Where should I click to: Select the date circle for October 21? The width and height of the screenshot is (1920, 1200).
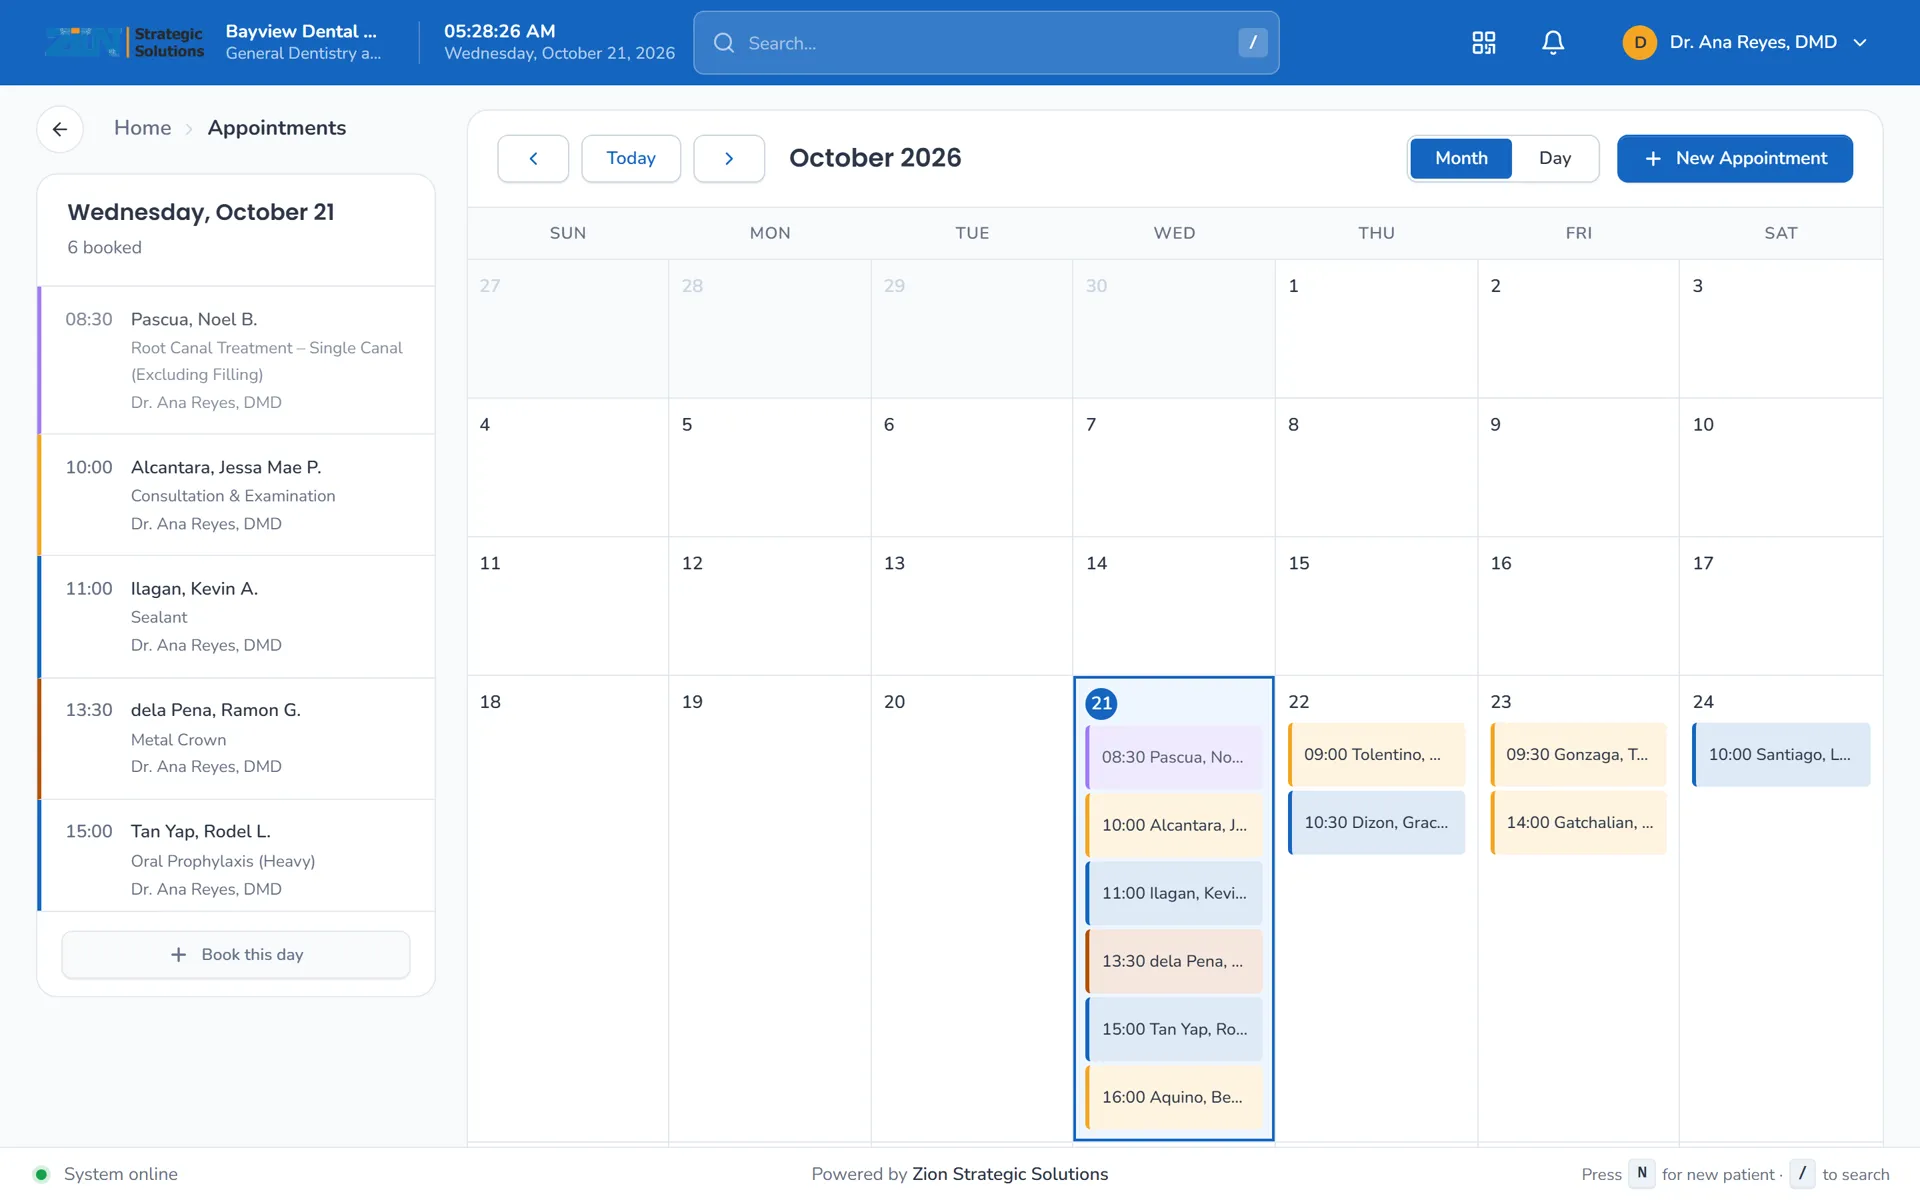(x=1101, y=703)
